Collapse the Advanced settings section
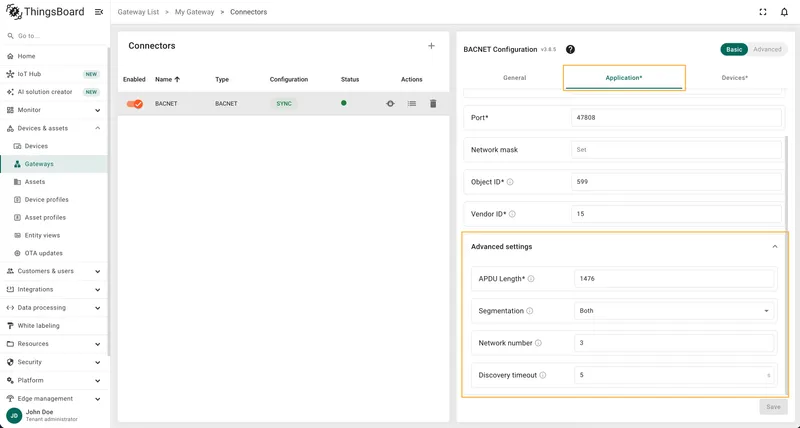 tap(774, 247)
